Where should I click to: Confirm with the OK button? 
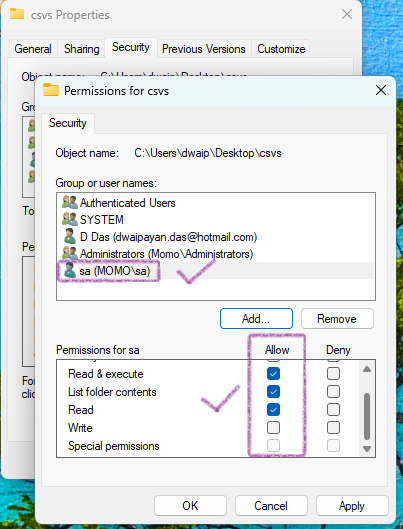[x=190, y=506]
